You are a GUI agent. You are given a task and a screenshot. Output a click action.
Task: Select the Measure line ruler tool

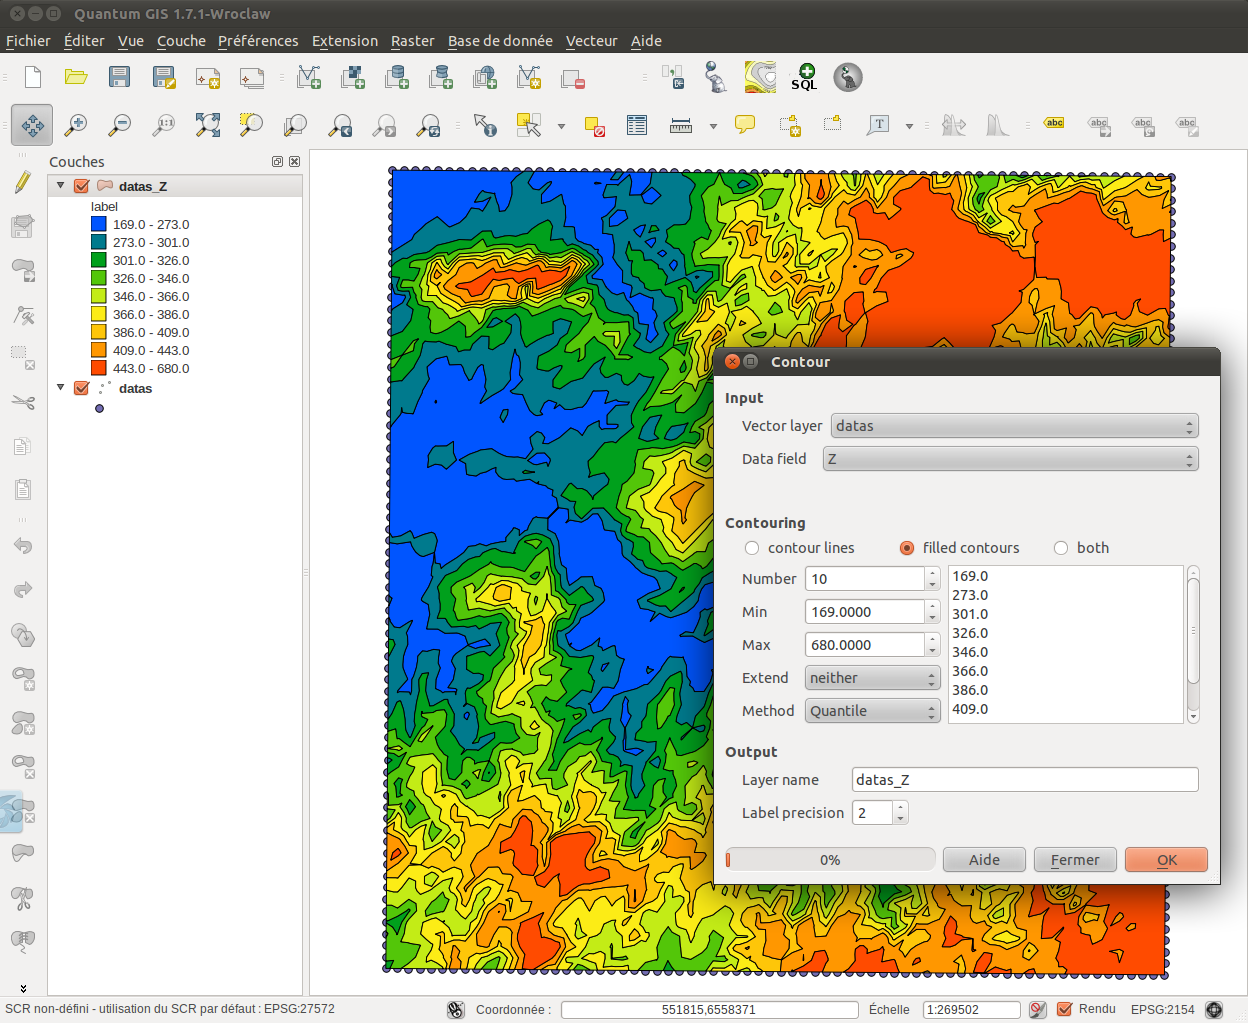pos(681,125)
